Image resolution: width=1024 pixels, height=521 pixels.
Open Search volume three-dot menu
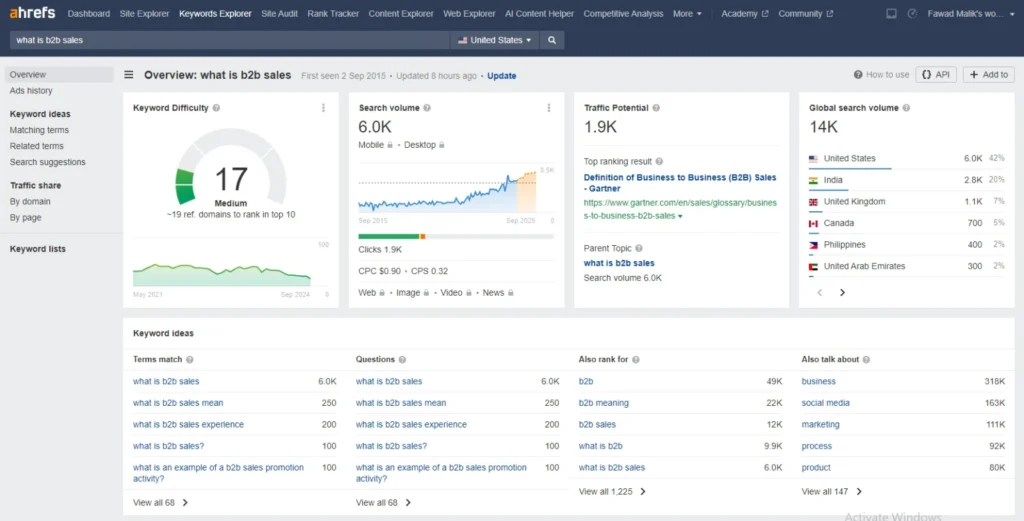(x=549, y=108)
